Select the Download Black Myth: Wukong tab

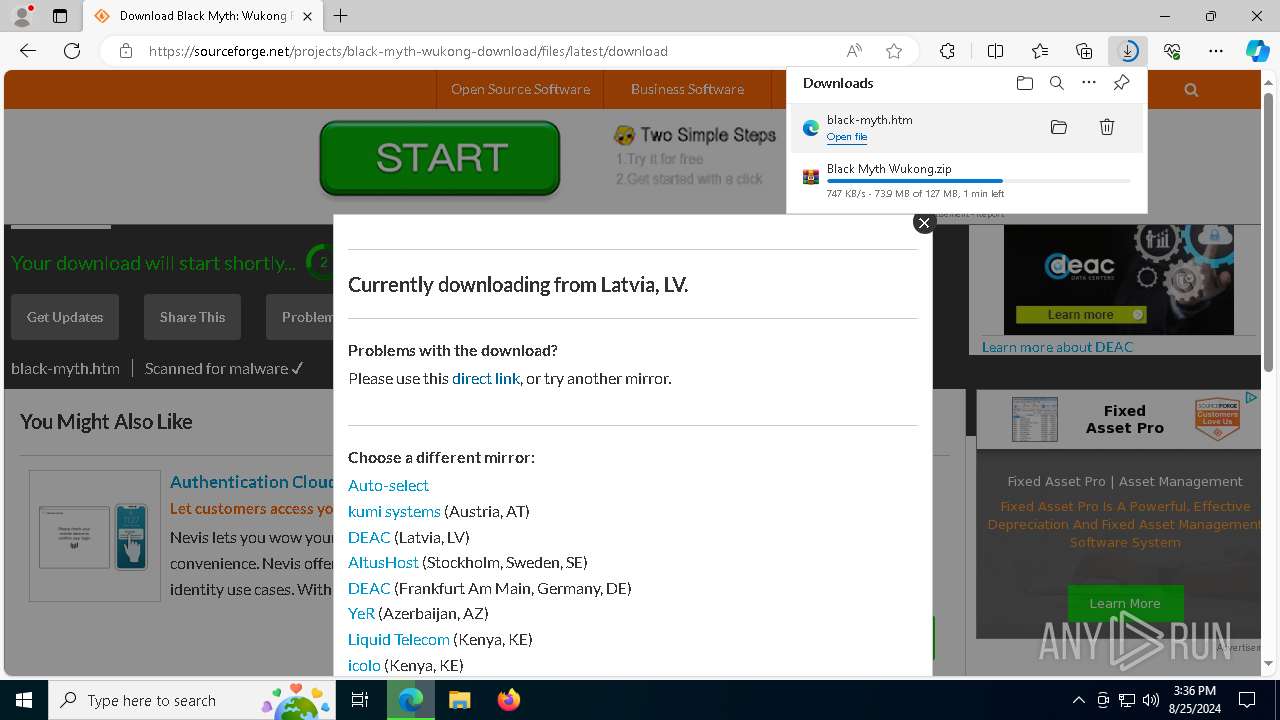tap(203, 16)
